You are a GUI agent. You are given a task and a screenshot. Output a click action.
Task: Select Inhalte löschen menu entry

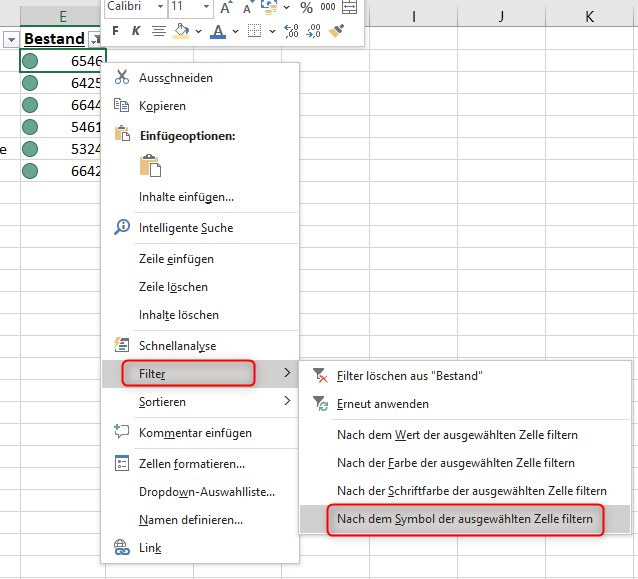(x=200, y=315)
